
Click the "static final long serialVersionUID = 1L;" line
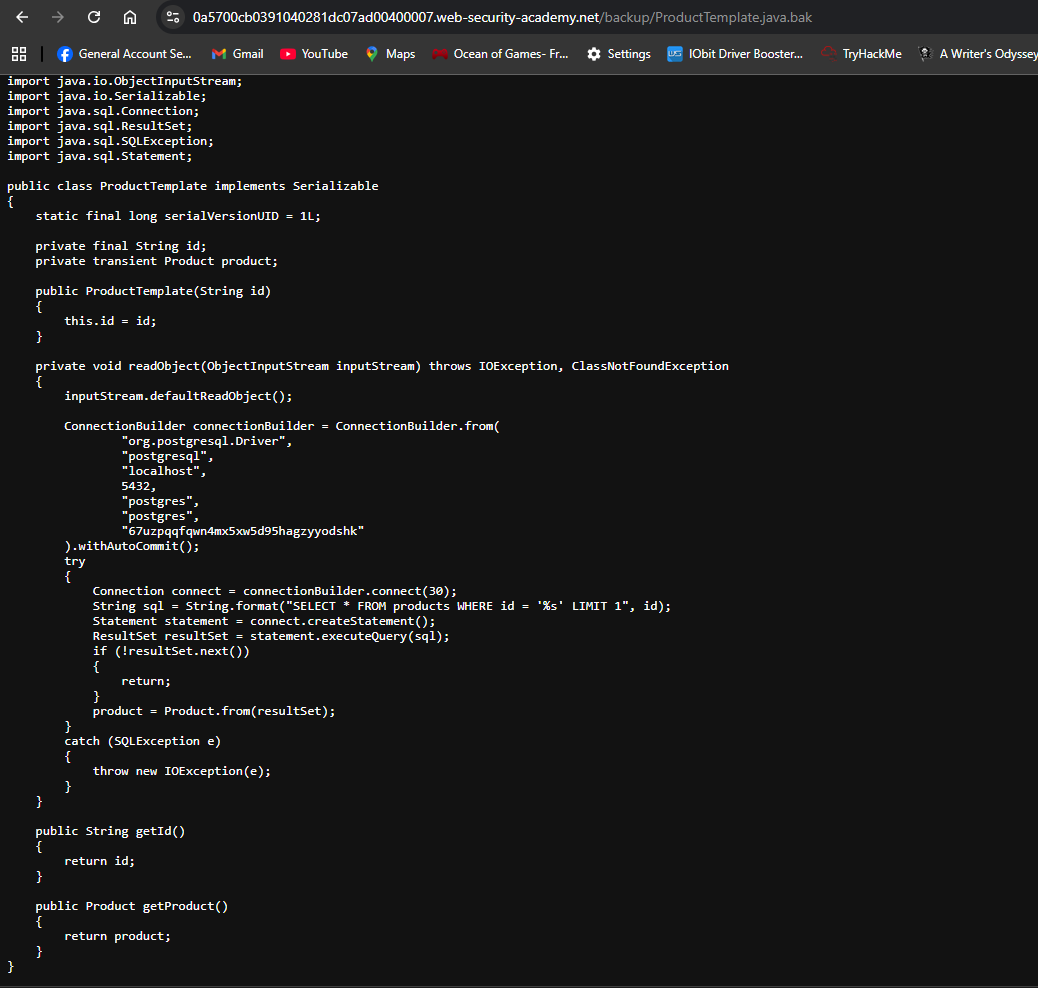pyautogui.click(x=178, y=216)
